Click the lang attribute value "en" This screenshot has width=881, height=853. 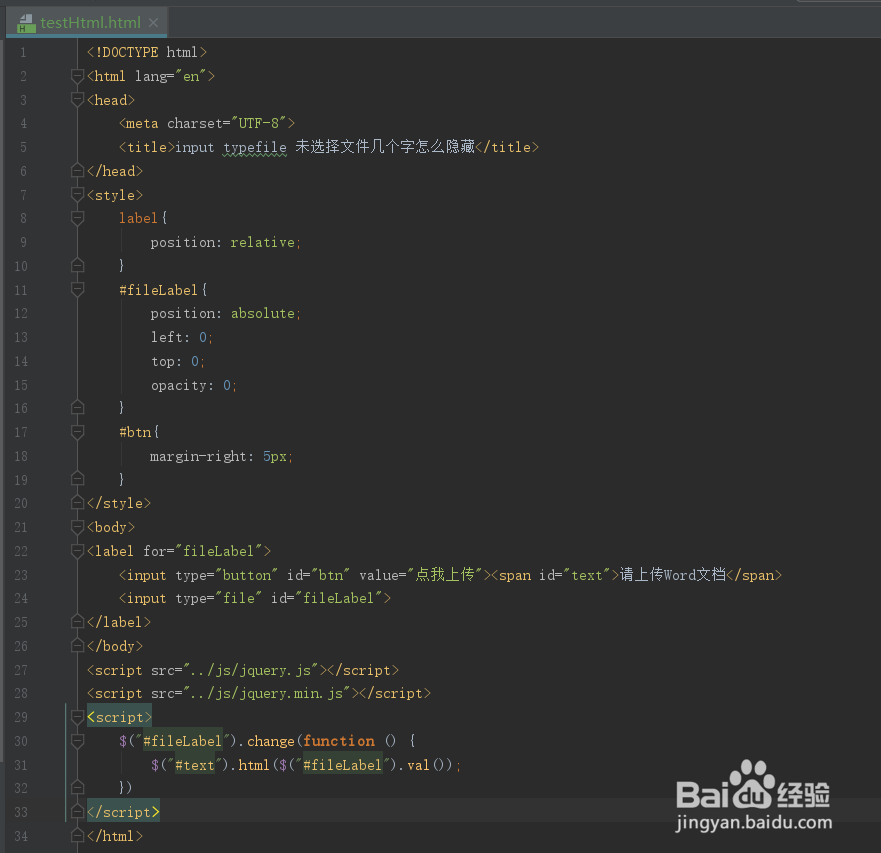click(192, 76)
